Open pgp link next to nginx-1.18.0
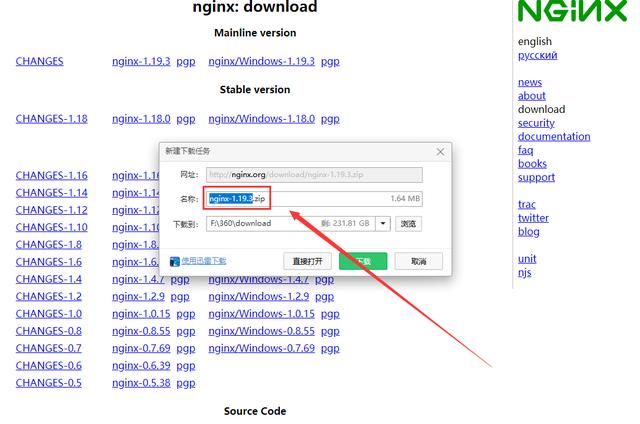The width and height of the screenshot is (640, 424). pos(186,119)
